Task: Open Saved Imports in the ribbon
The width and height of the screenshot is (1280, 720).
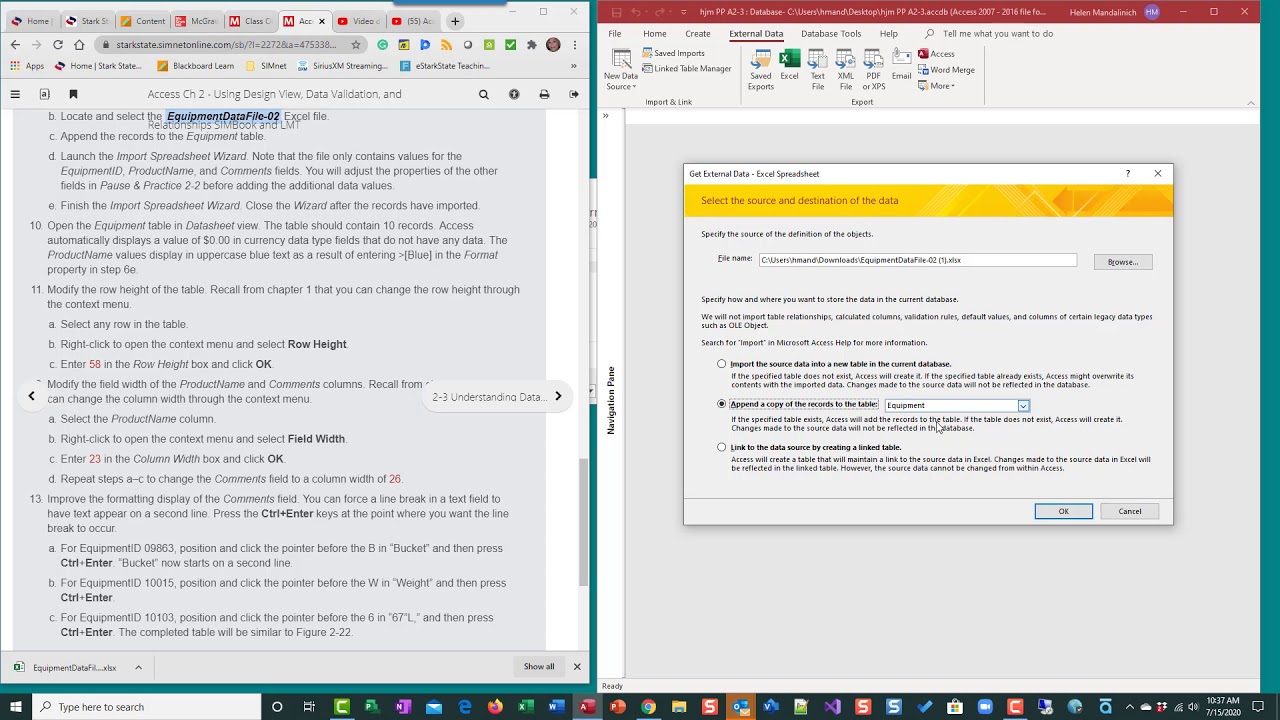Action: pos(673,54)
